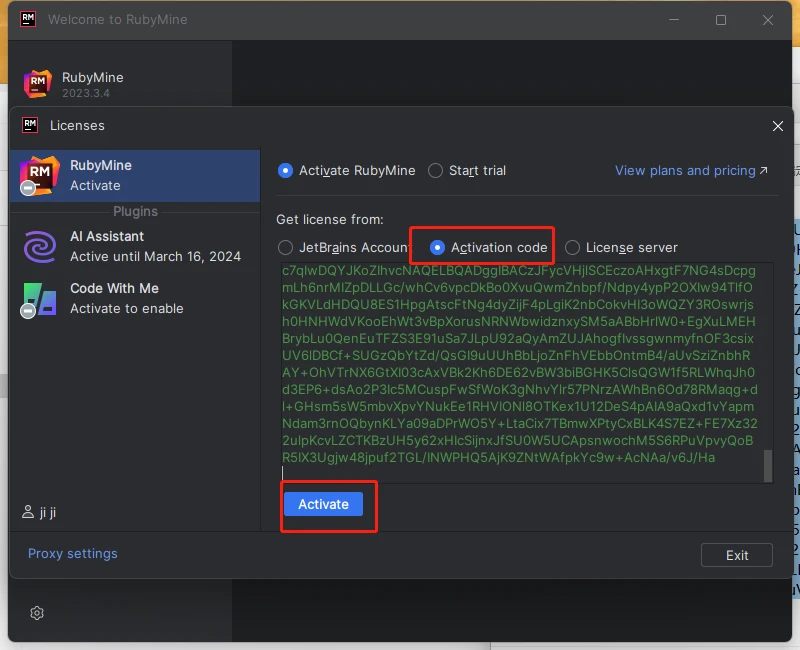Choose License server as license source
The height and width of the screenshot is (650, 800).
tap(572, 247)
